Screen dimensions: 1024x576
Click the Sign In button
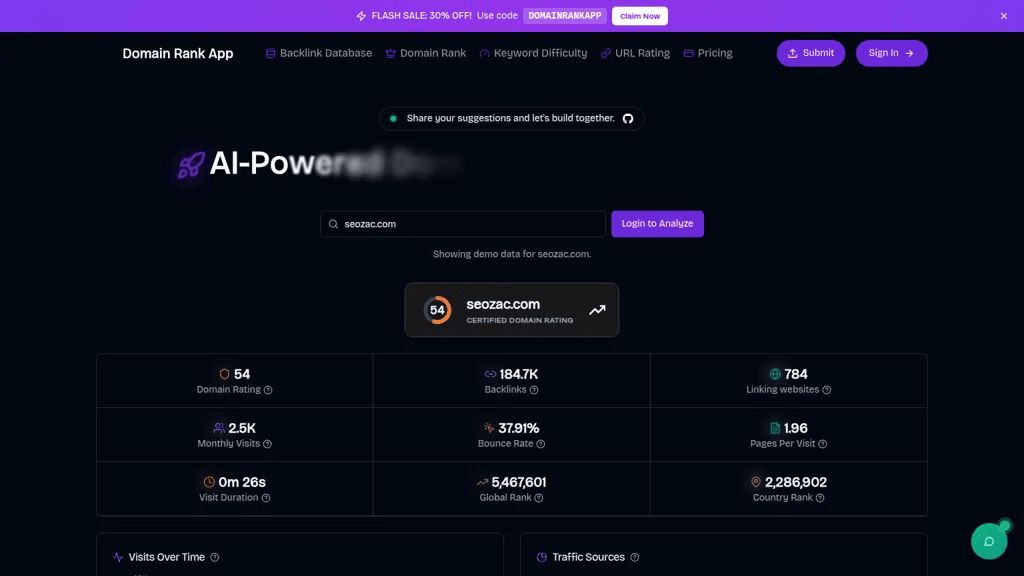point(891,53)
